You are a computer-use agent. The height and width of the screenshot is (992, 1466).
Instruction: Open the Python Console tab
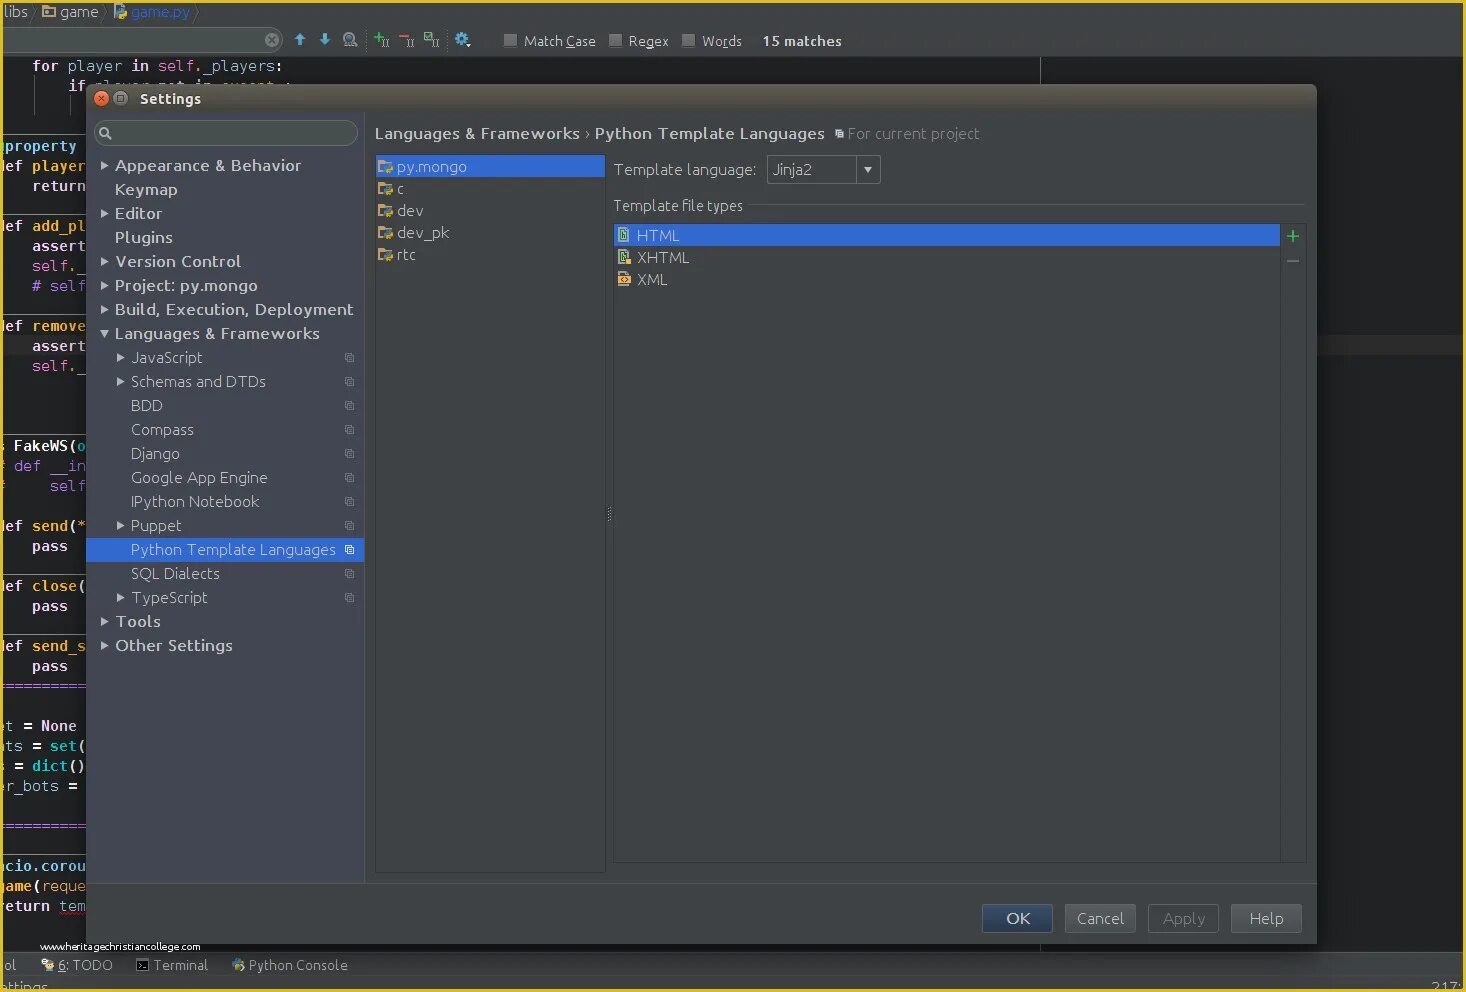[x=290, y=965]
